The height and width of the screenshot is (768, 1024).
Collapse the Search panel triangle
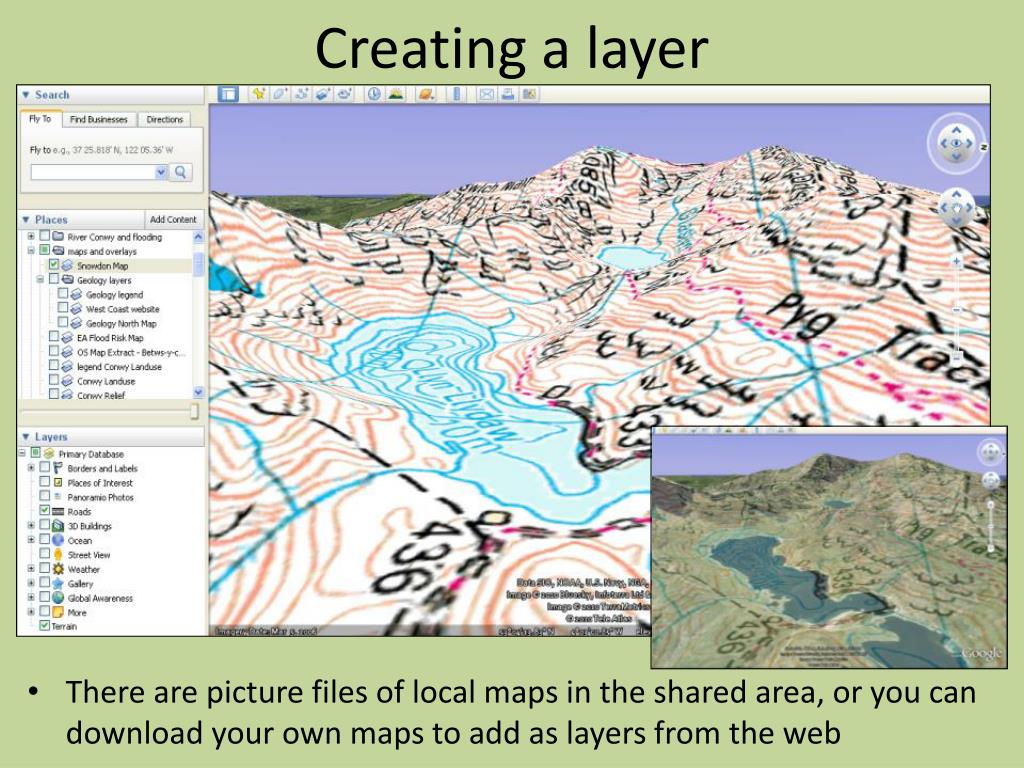click(26, 95)
